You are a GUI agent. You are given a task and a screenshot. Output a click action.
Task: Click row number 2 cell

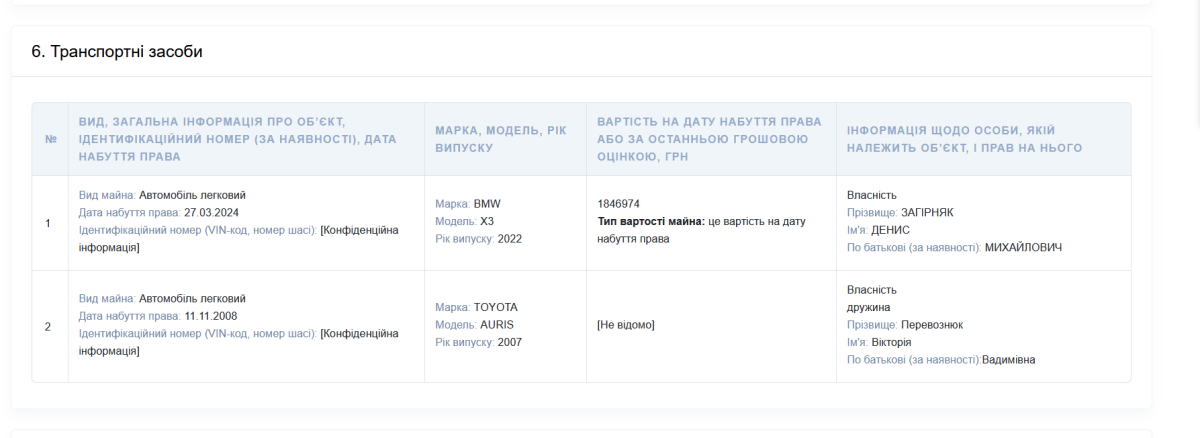pos(50,326)
